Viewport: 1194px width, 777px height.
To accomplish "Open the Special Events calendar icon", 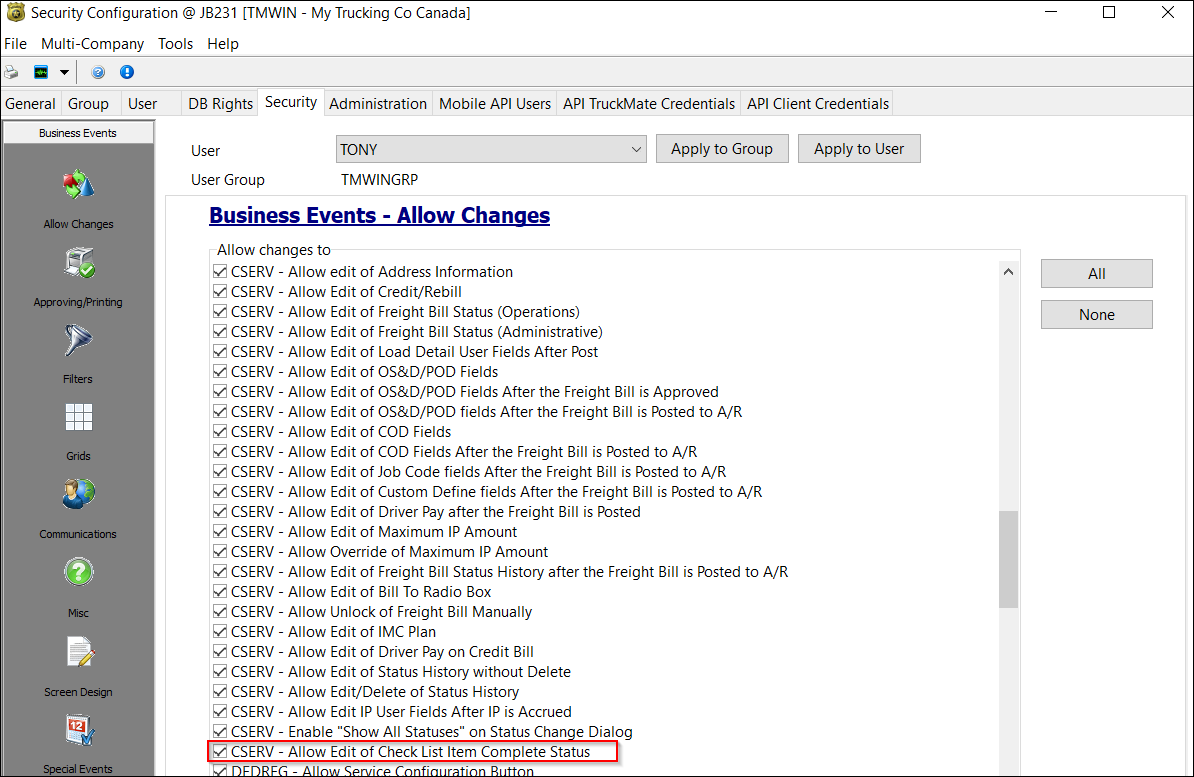I will [x=78, y=730].
